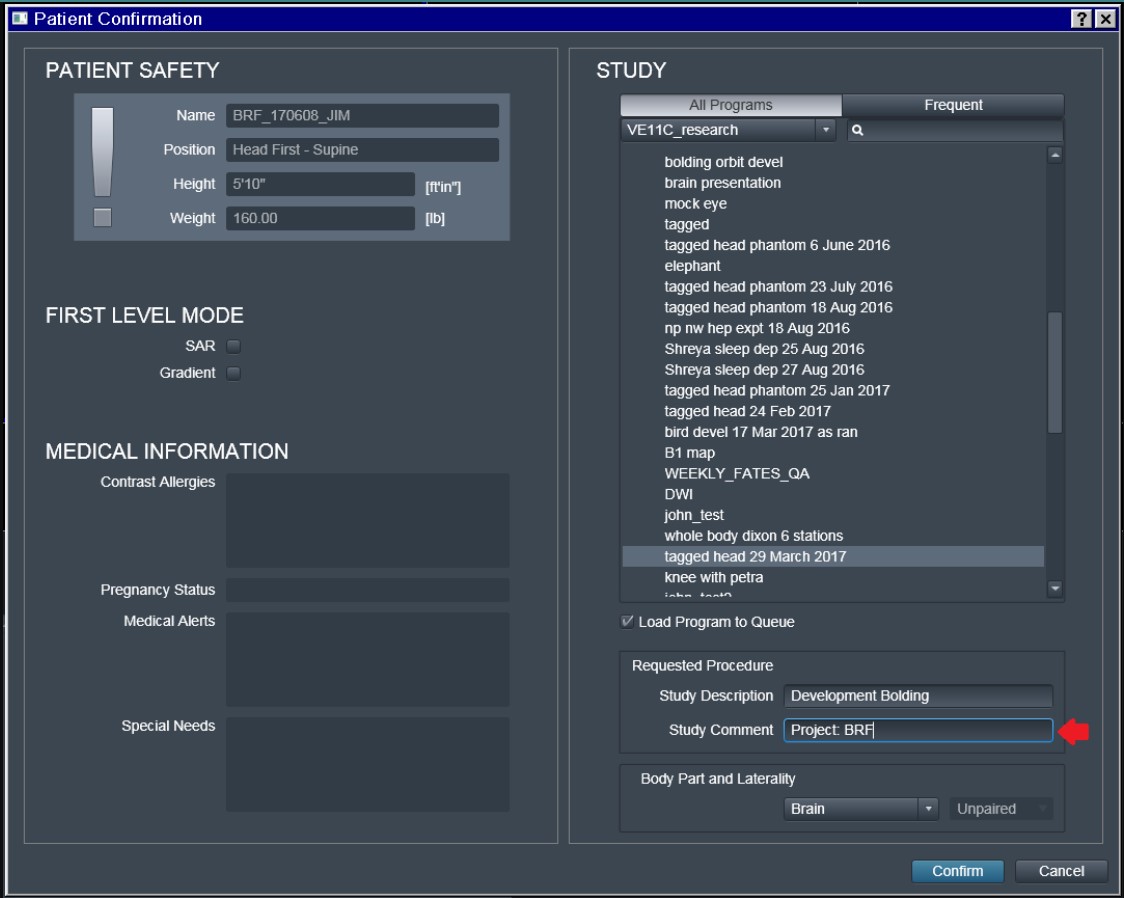Open the VE11C_research dropdown
Image resolution: width=1124 pixels, height=898 pixels.
(x=728, y=130)
